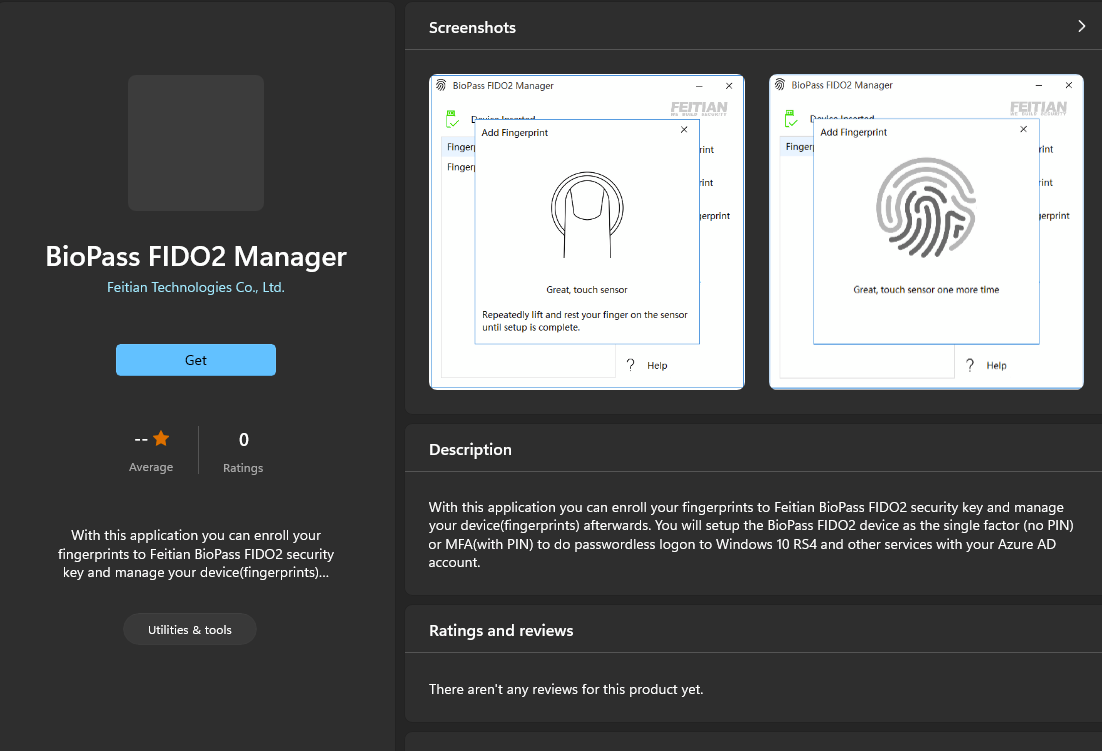Image resolution: width=1102 pixels, height=751 pixels.
Task: Click BioPass fingerprint logo in first screenshot's title bar
Action: pyautogui.click(x=442, y=86)
